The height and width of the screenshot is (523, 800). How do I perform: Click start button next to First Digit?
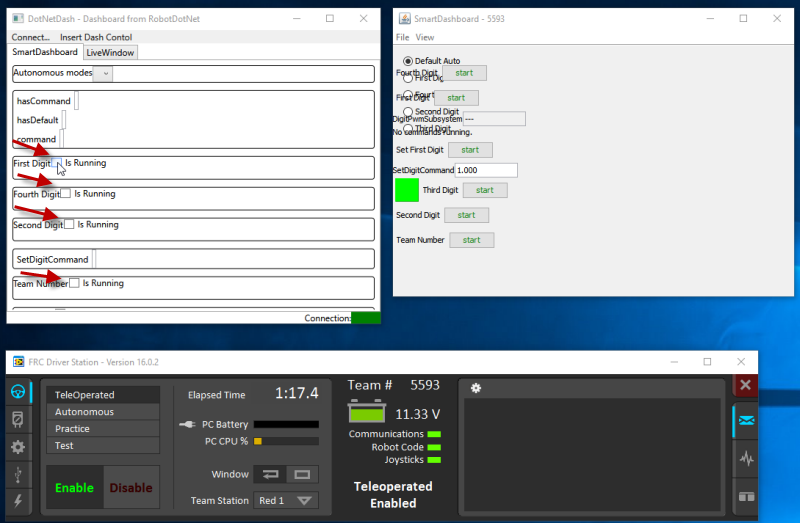click(456, 98)
